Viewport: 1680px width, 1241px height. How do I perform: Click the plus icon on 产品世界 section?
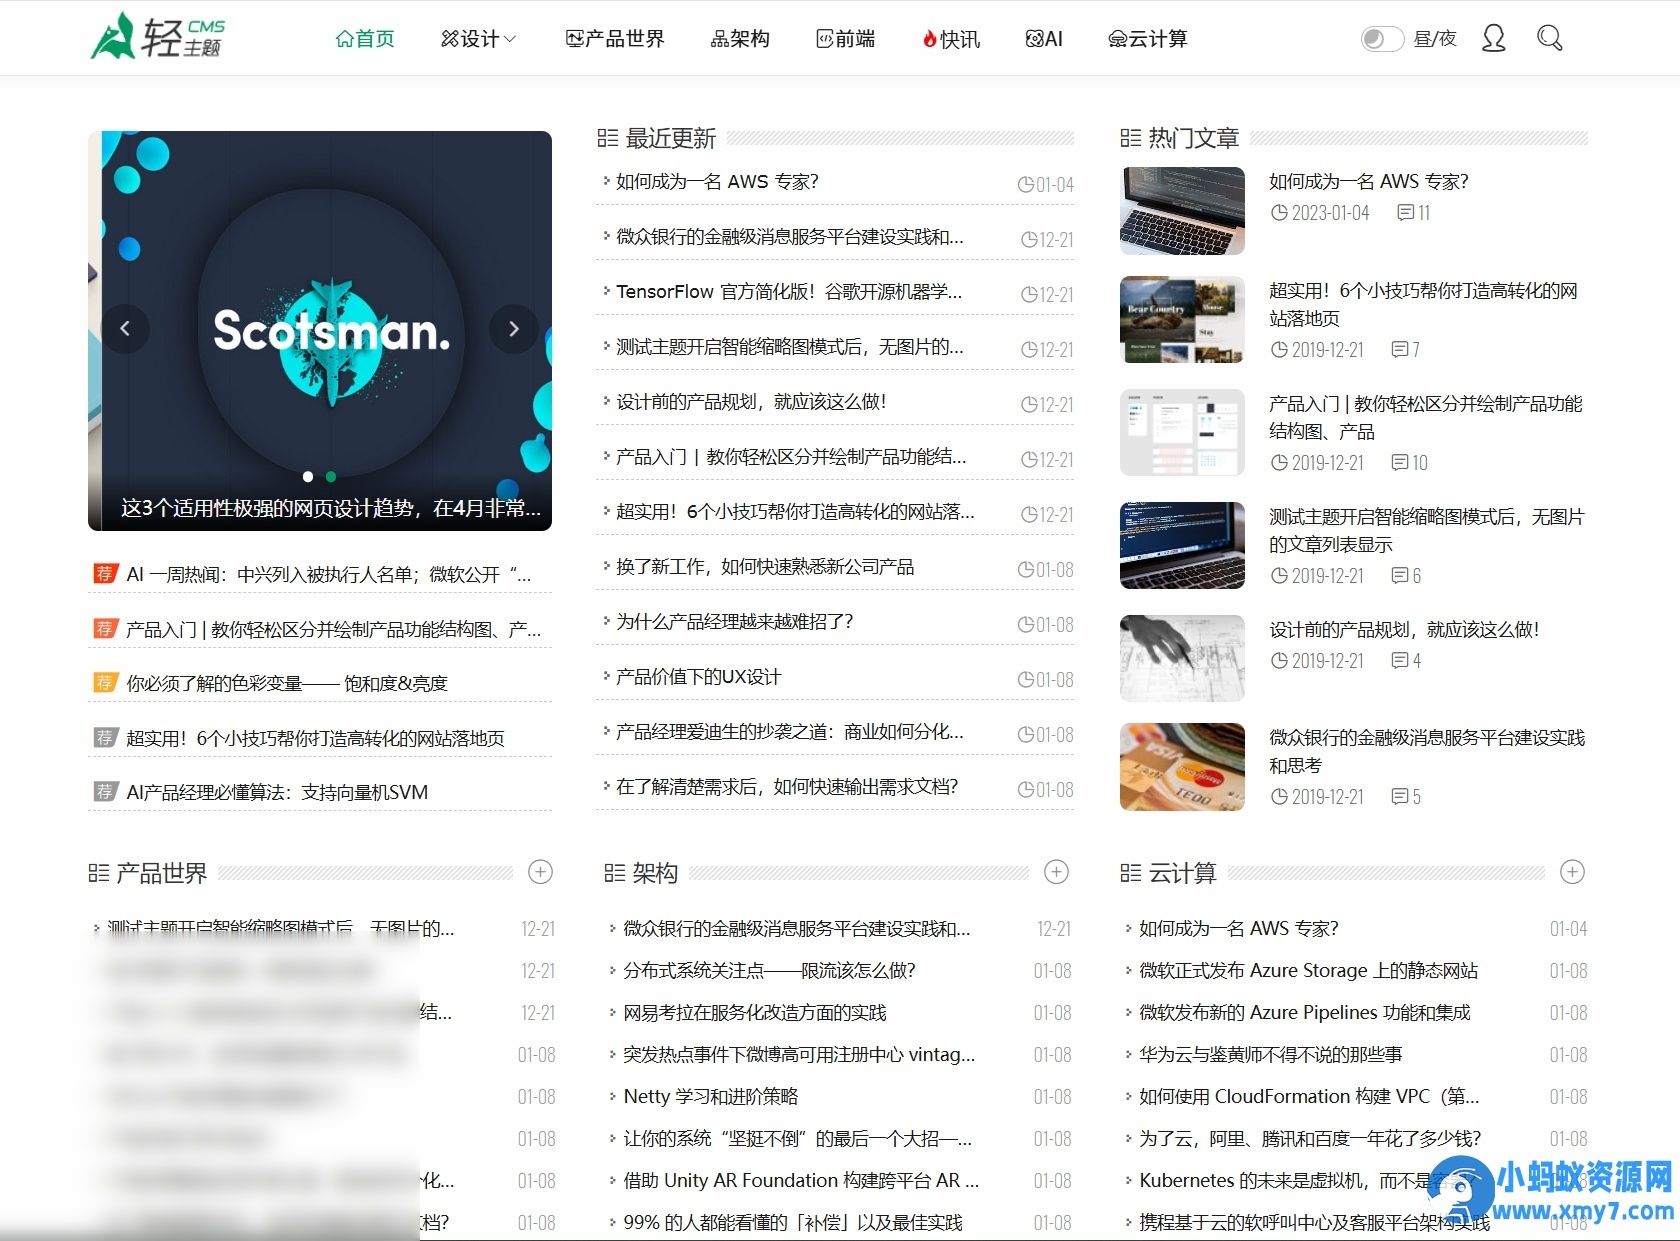coord(540,872)
